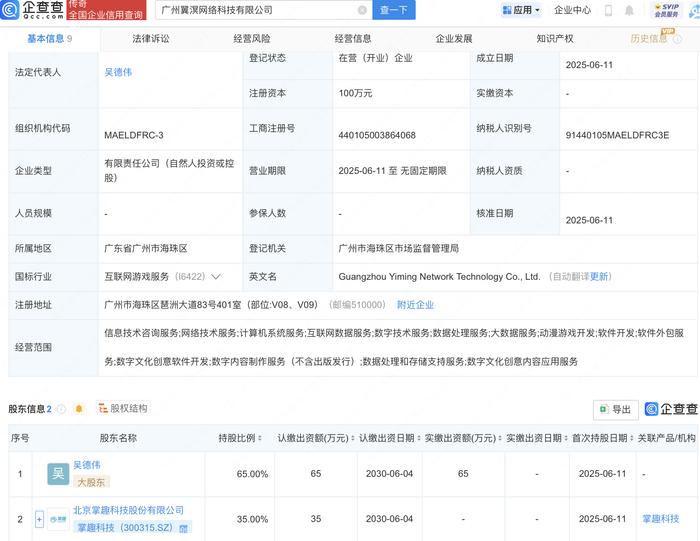Expand 互联网游戏服务 industry chevron

[x=216, y=277]
